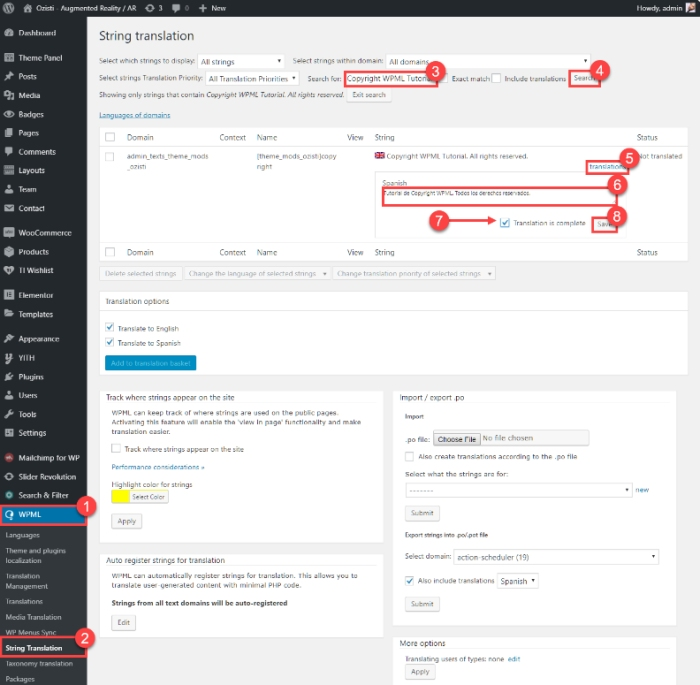Image resolution: width=700 pixels, height=685 pixels.
Task: Open the Languages of domains link
Action: pyautogui.click(x=134, y=115)
